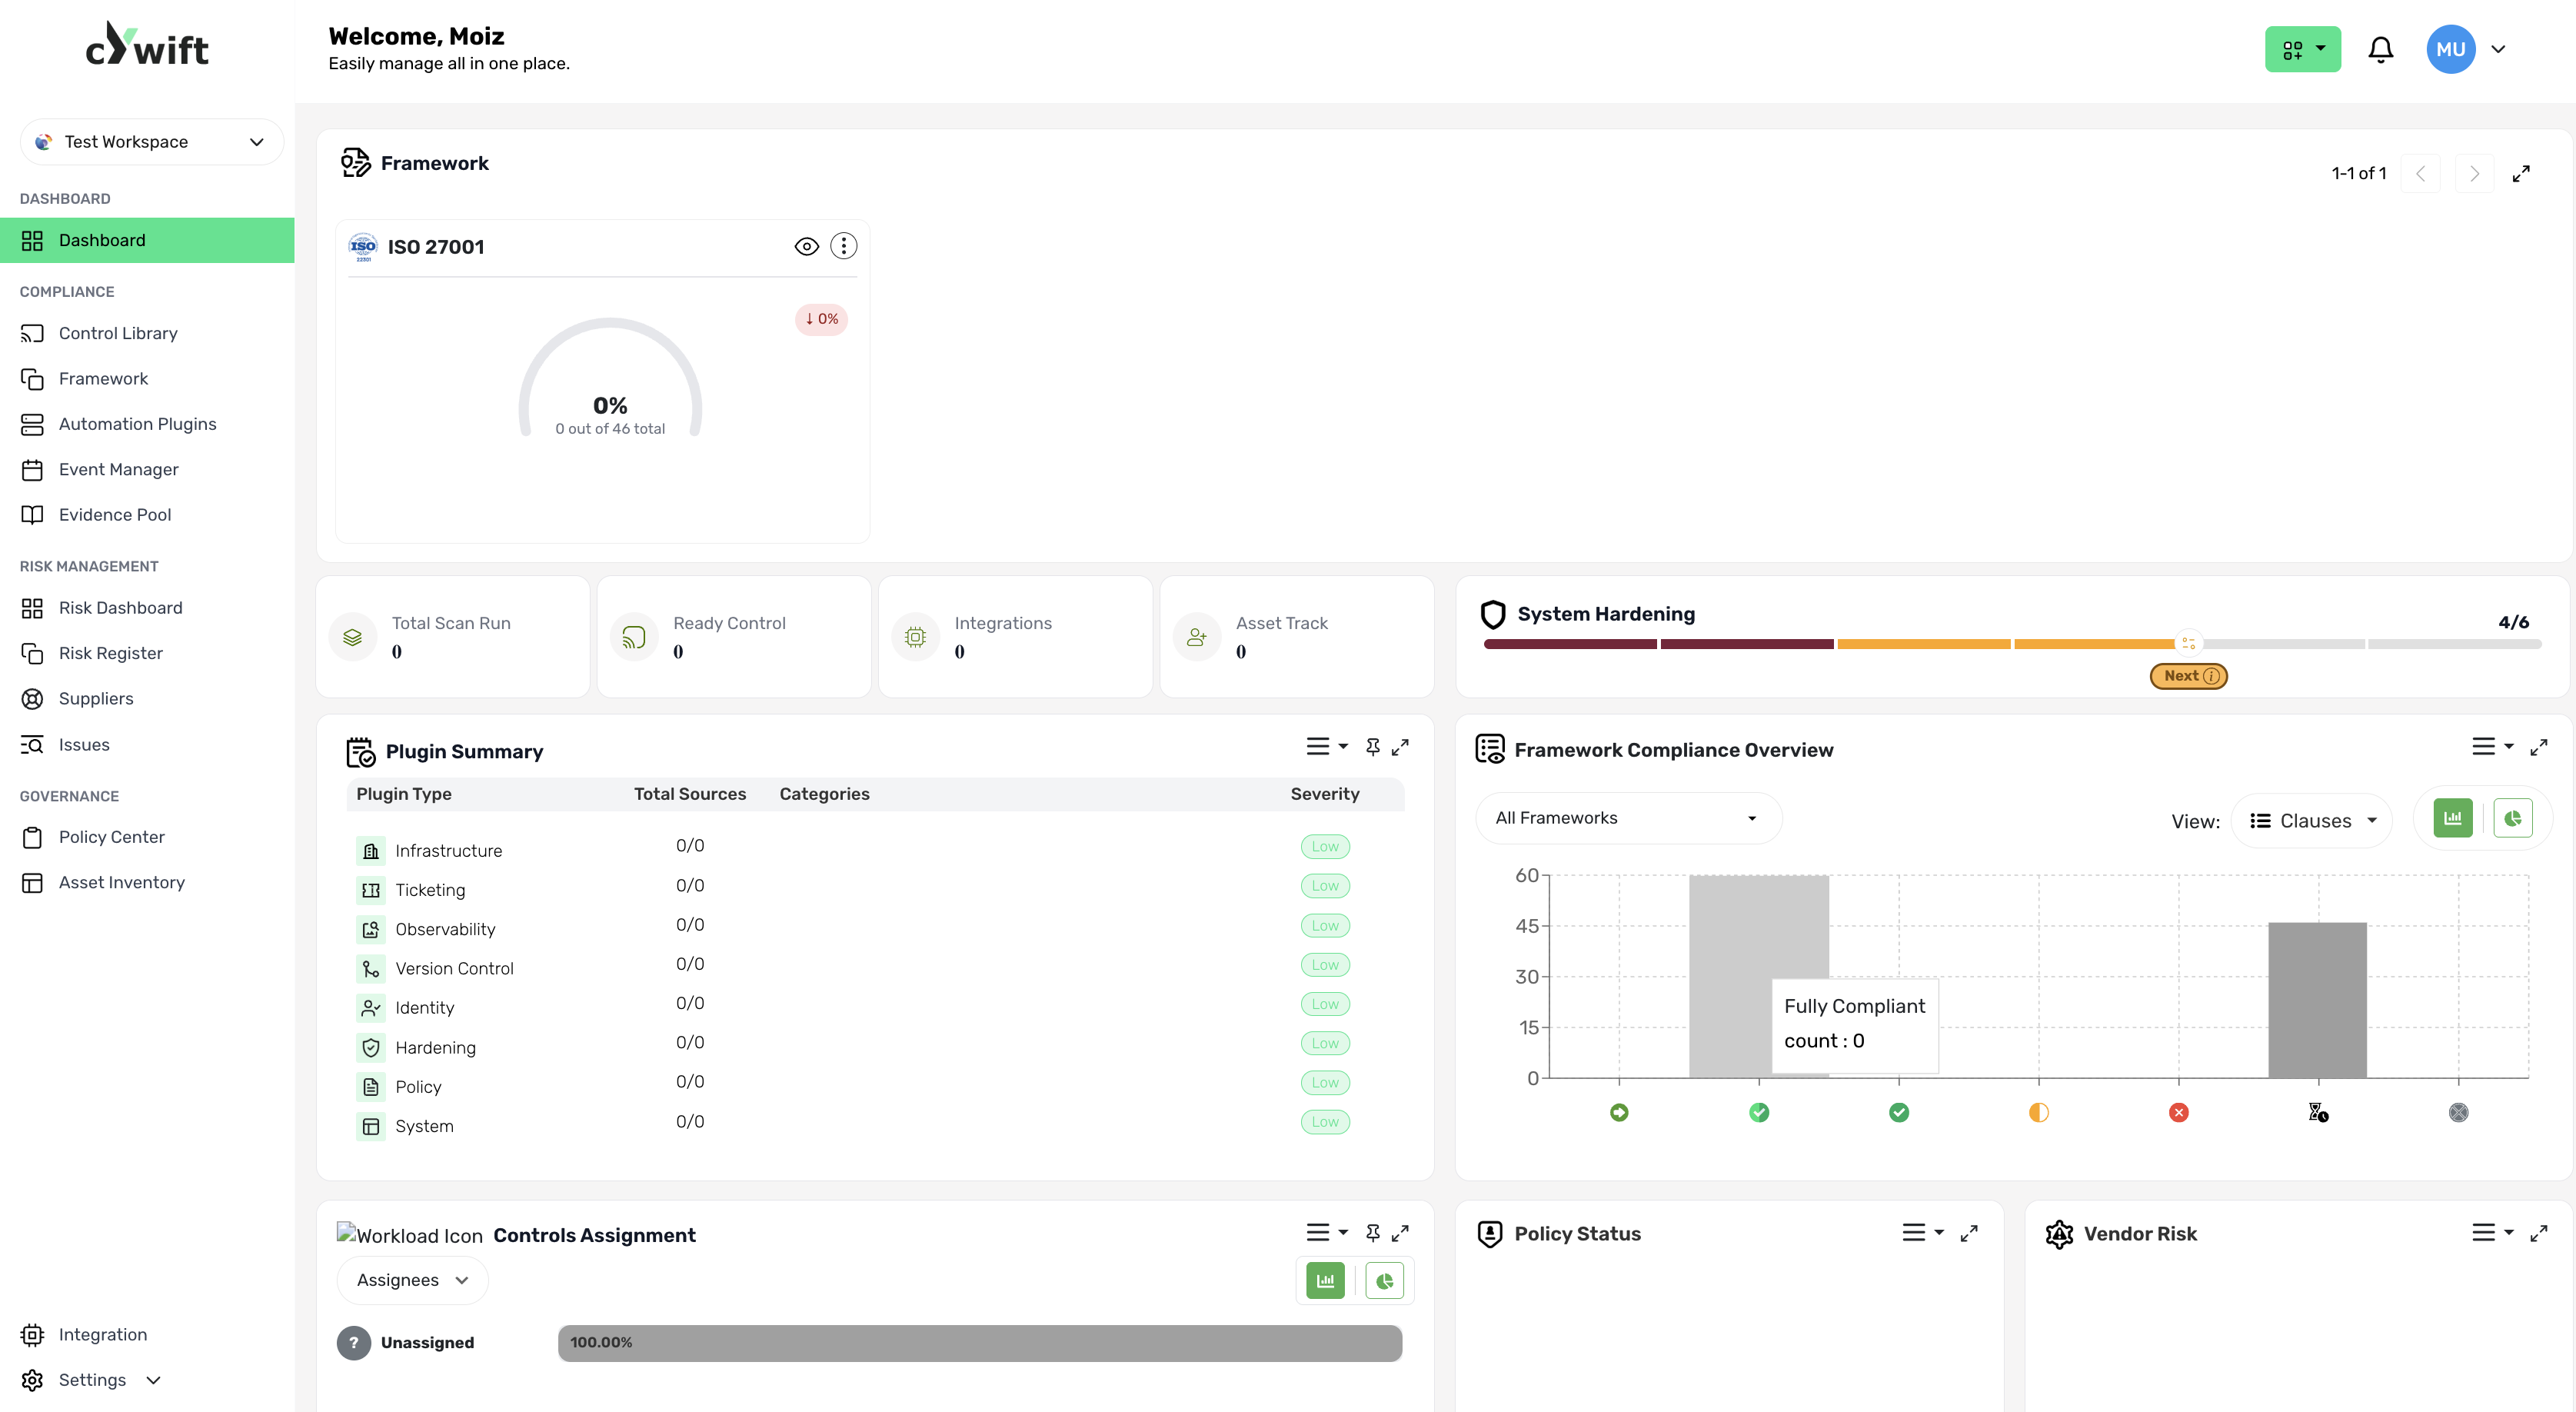Viewport: 2576px width, 1412px height.
Task: Expand the Policy Status widget
Action: [1969, 1233]
